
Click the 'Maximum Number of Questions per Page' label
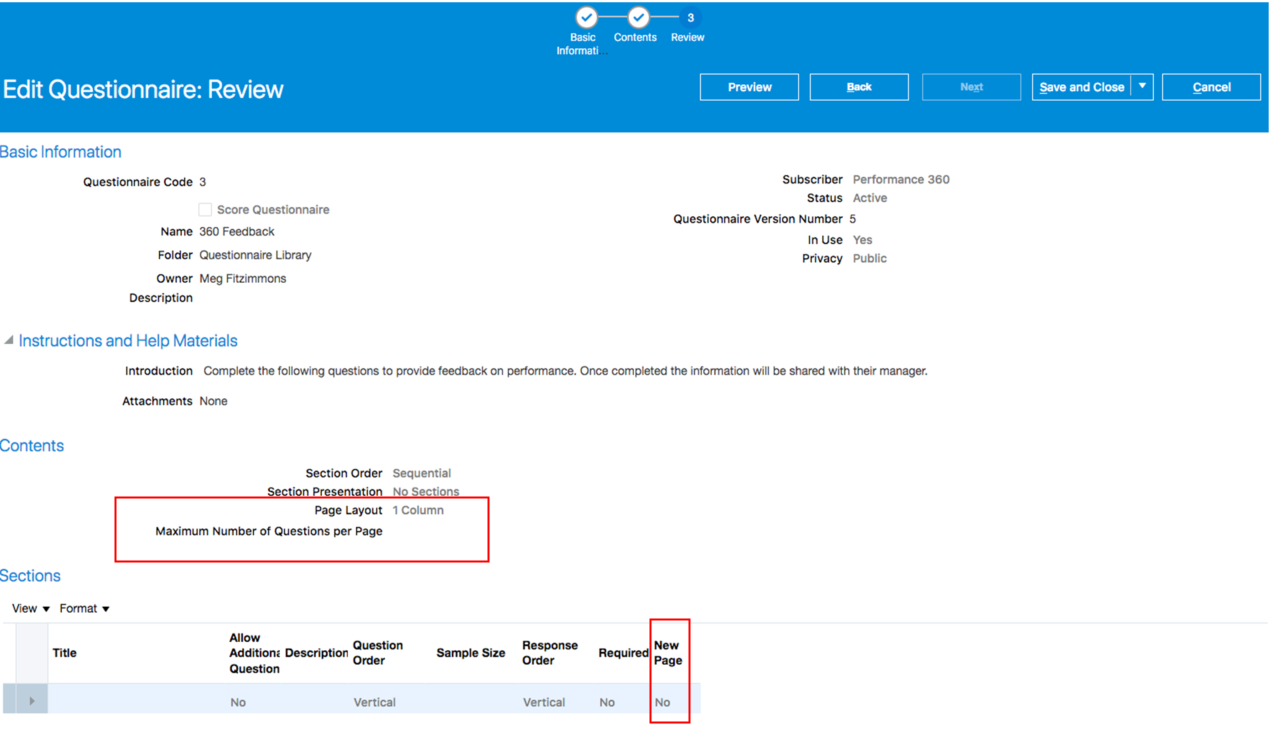[x=268, y=531]
